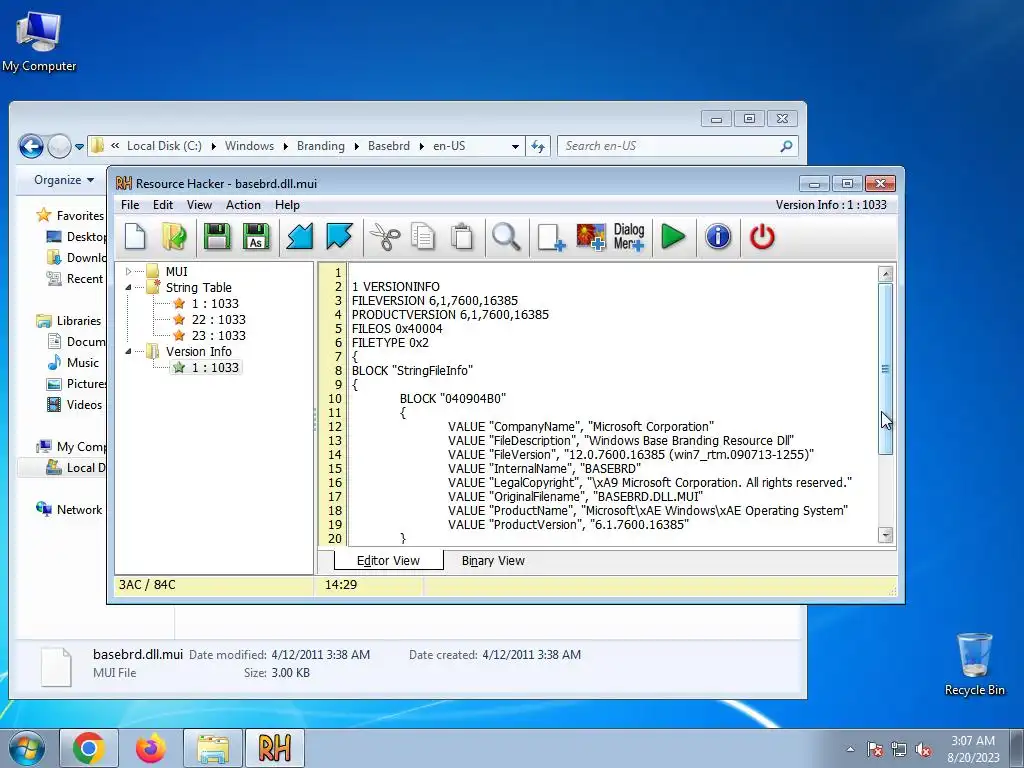Click Add new resource page icon

point(551,236)
